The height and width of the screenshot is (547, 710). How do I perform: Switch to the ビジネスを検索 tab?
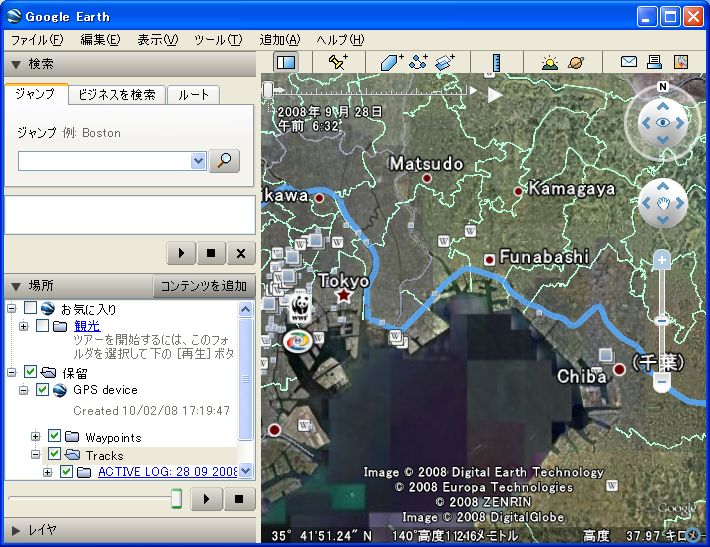pos(117,95)
